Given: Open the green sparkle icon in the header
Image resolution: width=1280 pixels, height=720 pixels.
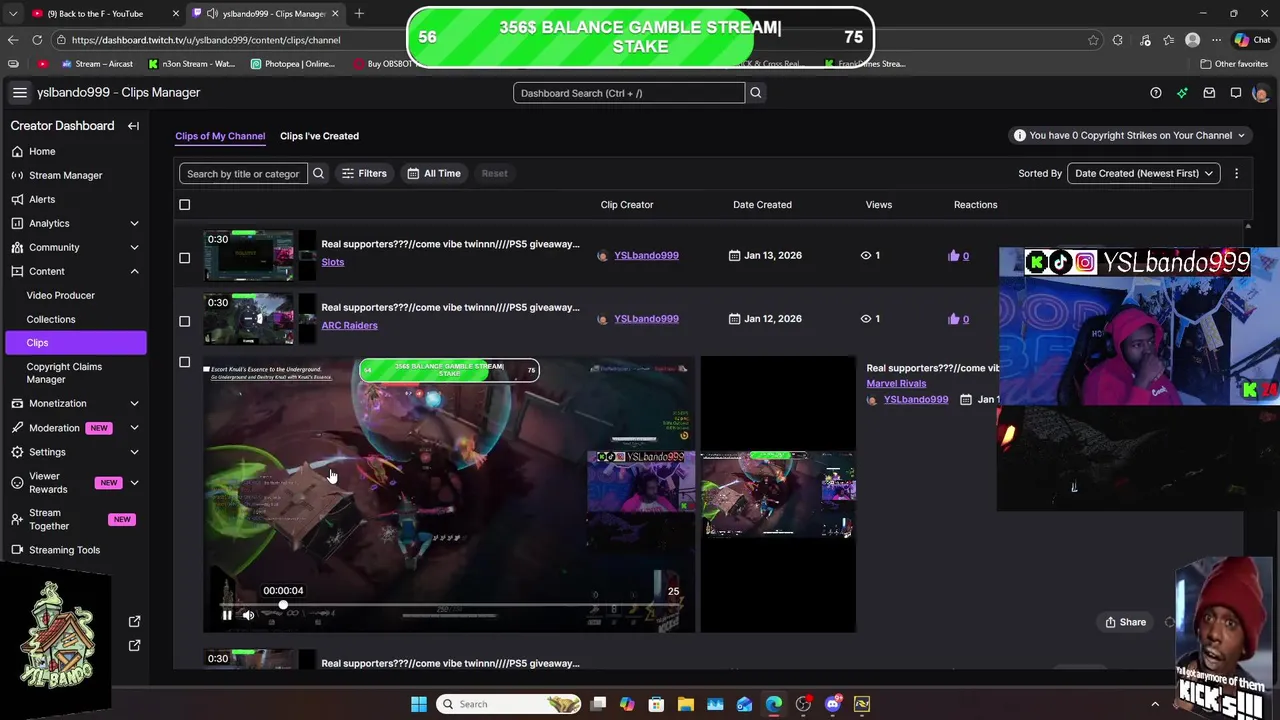Looking at the screenshot, I should pos(1182,93).
